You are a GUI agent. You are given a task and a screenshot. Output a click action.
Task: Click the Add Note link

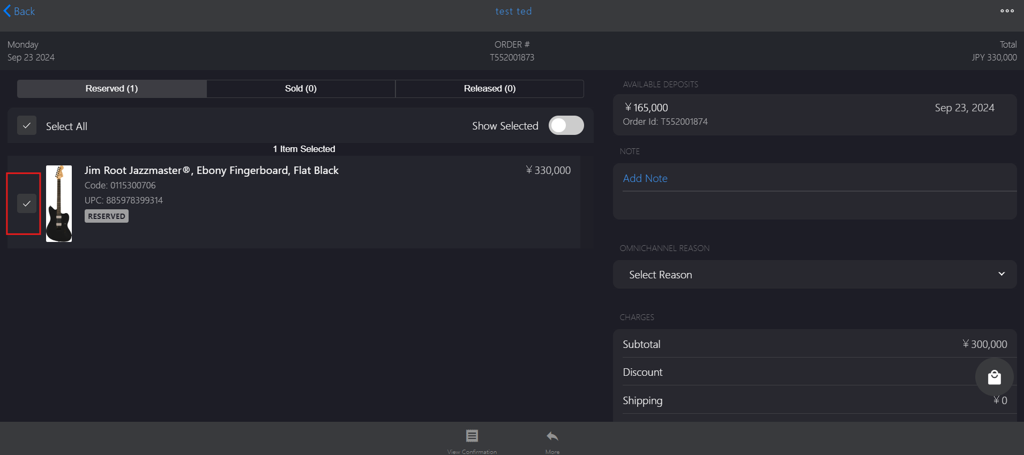645,178
